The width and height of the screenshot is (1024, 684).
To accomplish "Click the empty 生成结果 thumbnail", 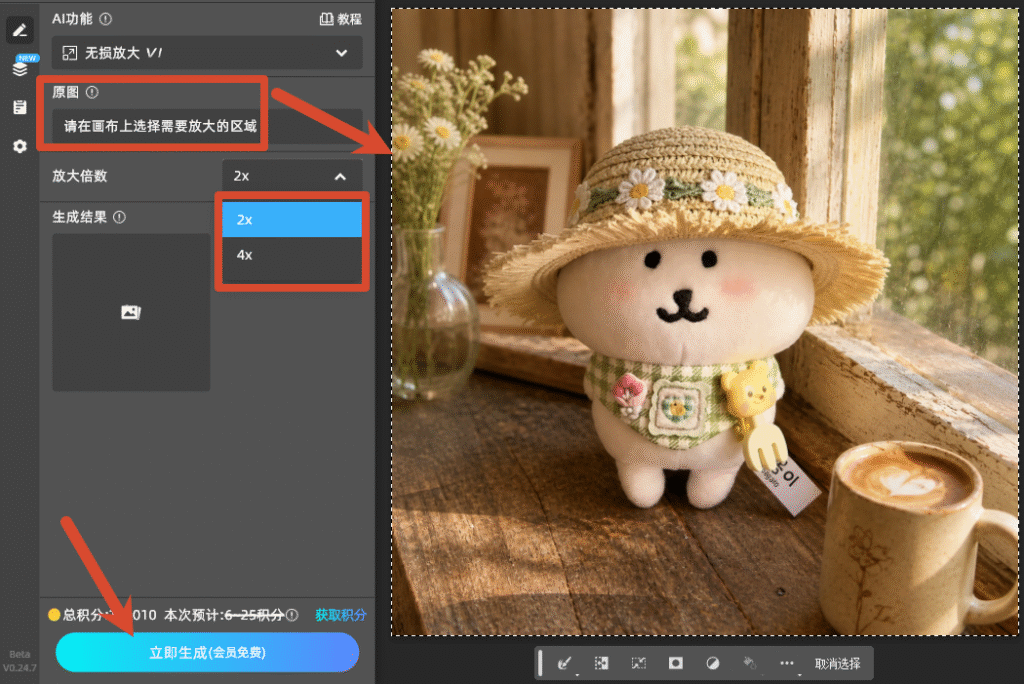I will 131,312.
